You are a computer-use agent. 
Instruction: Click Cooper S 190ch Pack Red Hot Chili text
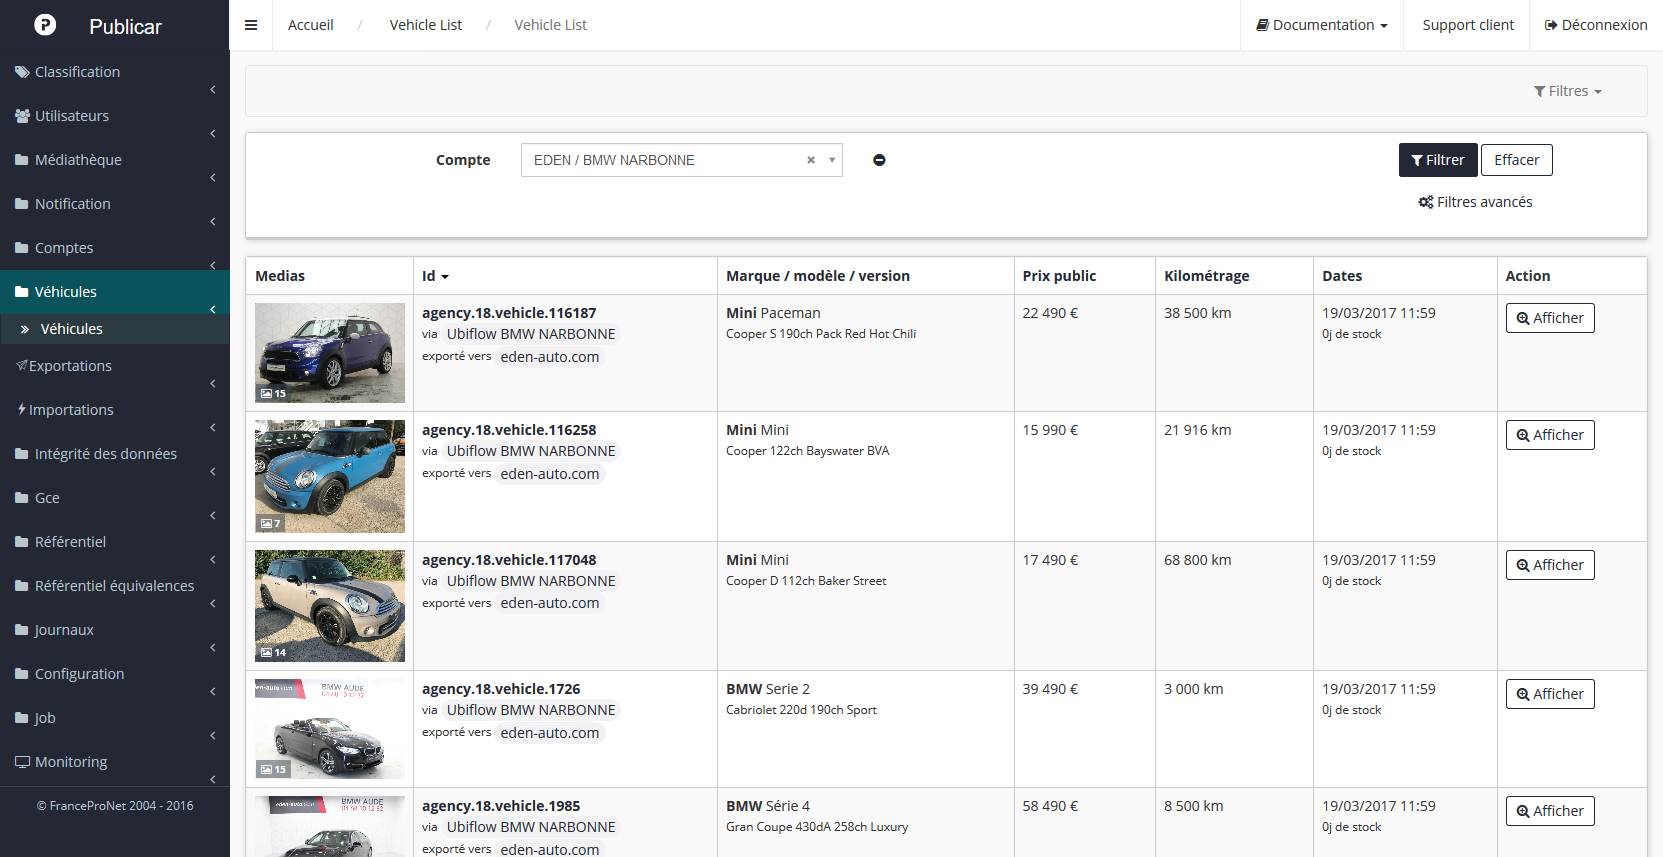pos(821,334)
